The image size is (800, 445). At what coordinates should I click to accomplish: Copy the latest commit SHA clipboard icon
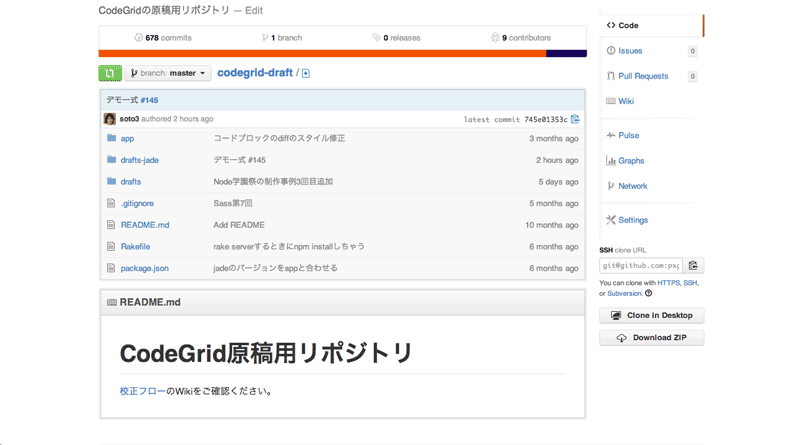(x=575, y=119)
